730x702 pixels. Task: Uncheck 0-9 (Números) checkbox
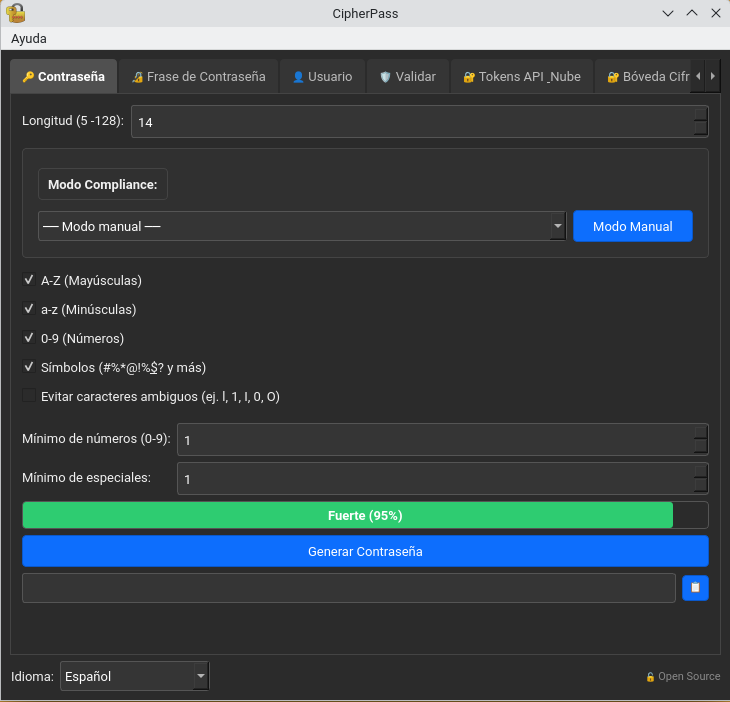tap(29, 338)
